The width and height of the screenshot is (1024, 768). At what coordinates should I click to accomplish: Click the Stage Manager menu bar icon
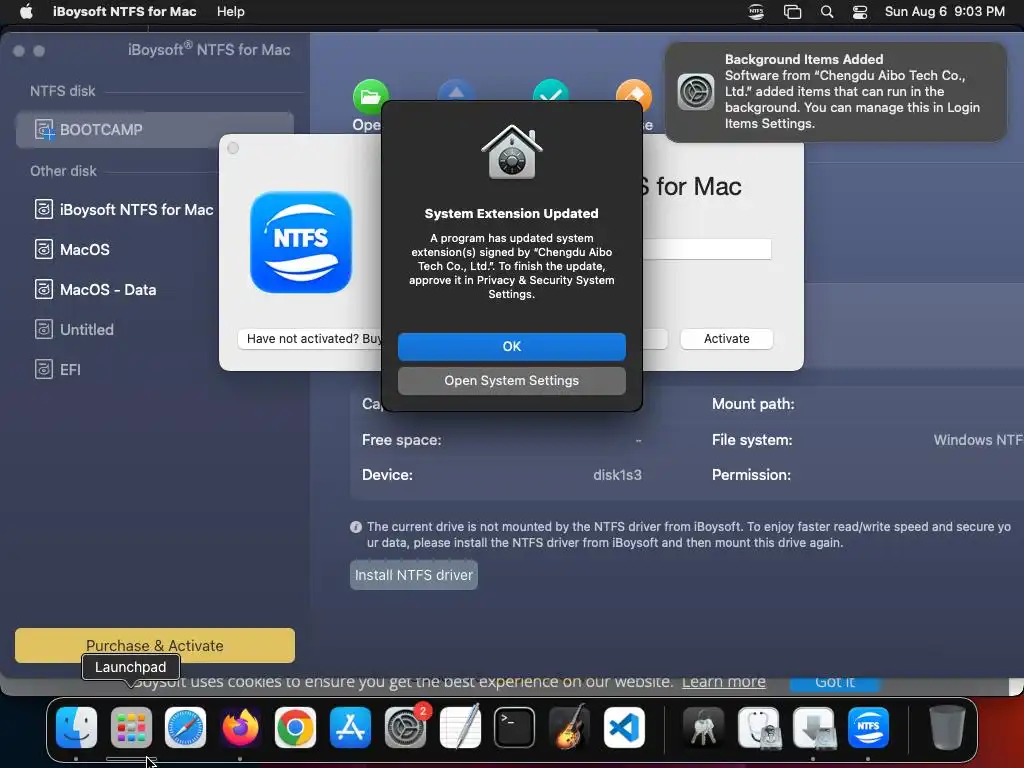(x=792, y=12)
